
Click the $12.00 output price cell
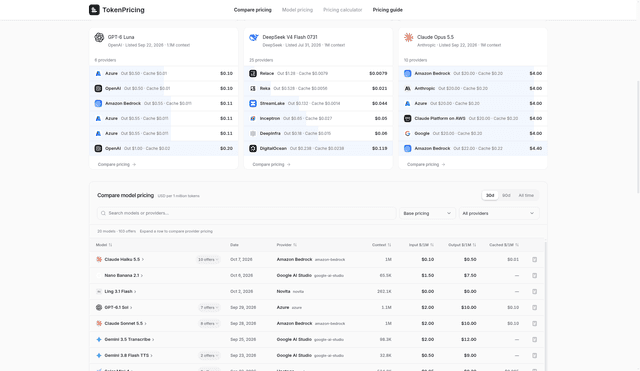[469, 340]
